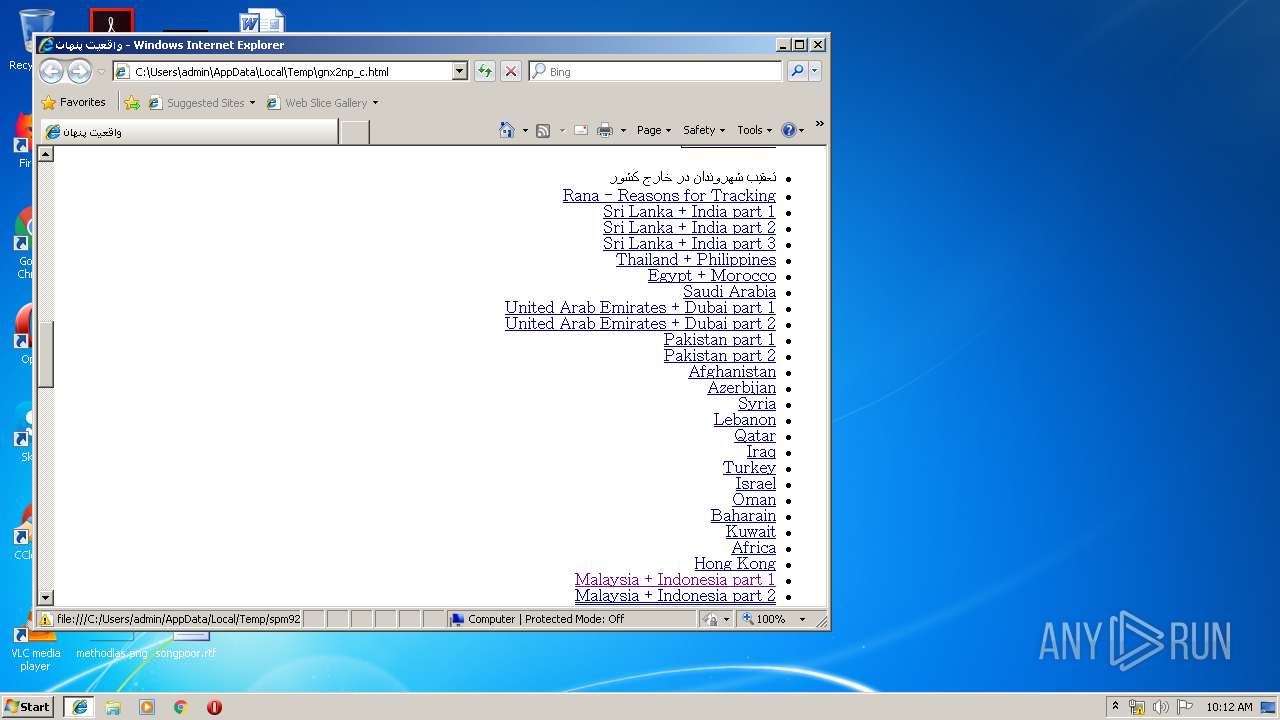Expand the zoom level dropdown arrow
Image resolution: width=1280 pixels, height=720 pixels.
[802, 619]
